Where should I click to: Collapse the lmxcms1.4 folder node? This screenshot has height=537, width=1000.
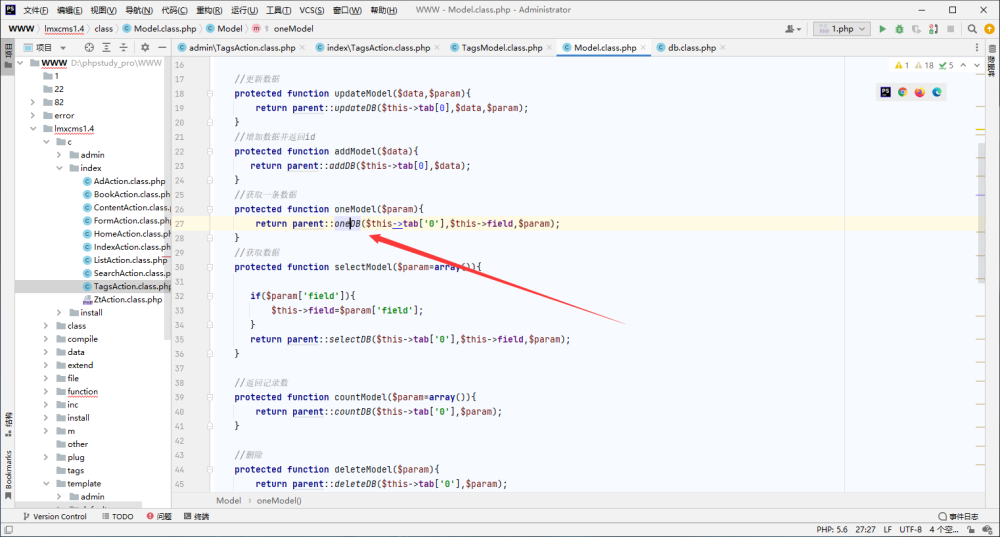coord(33,128)
